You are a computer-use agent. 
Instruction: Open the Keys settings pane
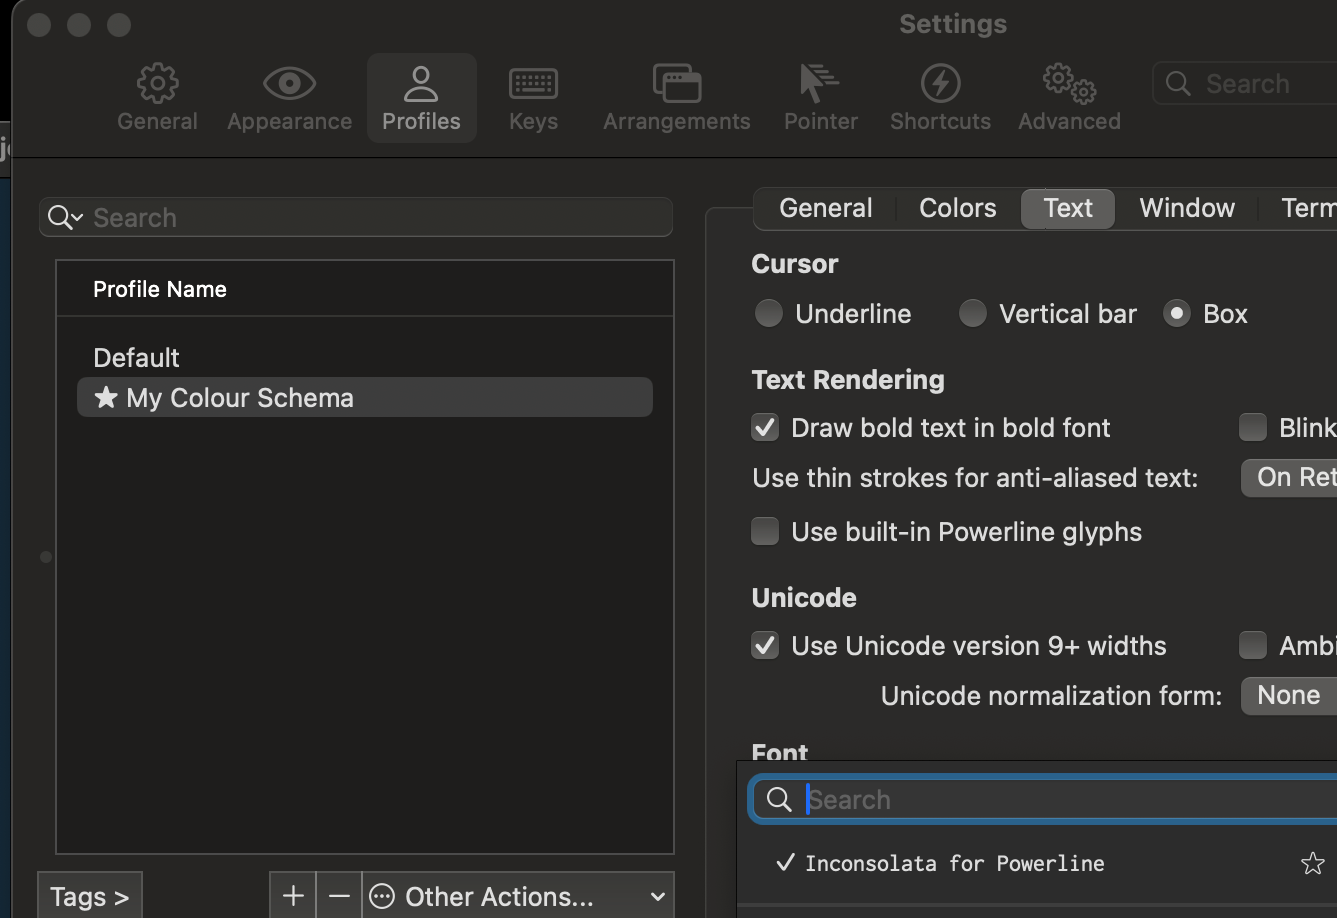point(533,98)
